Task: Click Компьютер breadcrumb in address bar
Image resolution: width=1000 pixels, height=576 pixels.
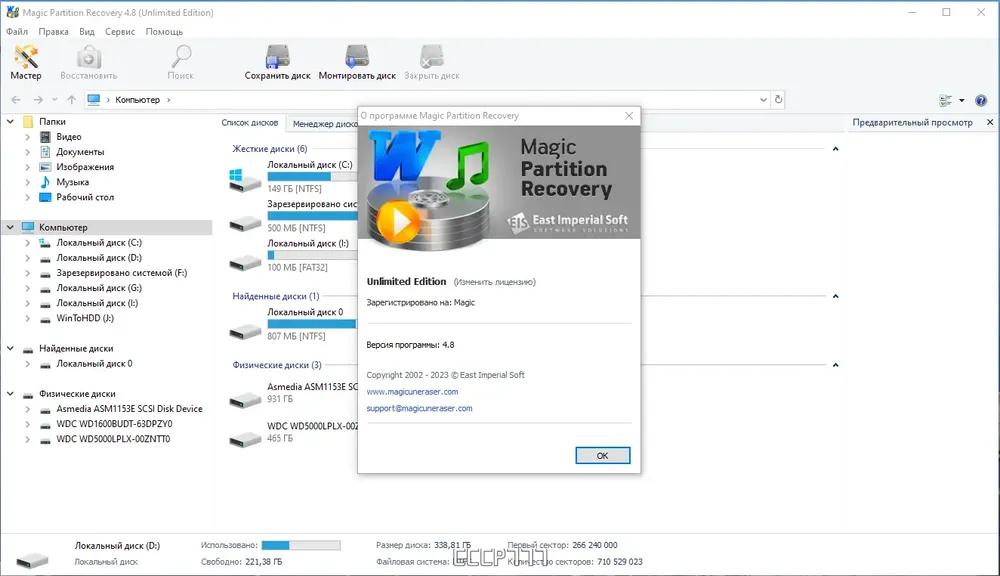Action: tap(137, 100)
